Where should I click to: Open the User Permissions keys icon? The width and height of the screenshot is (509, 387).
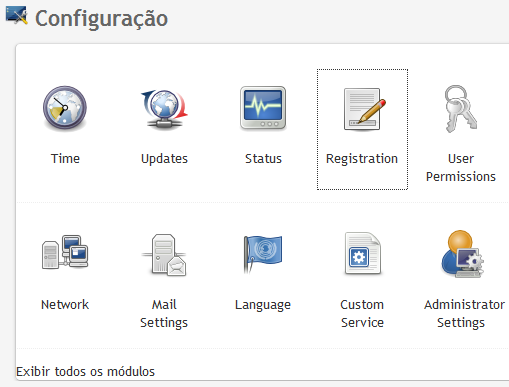[x=461, y=109]
